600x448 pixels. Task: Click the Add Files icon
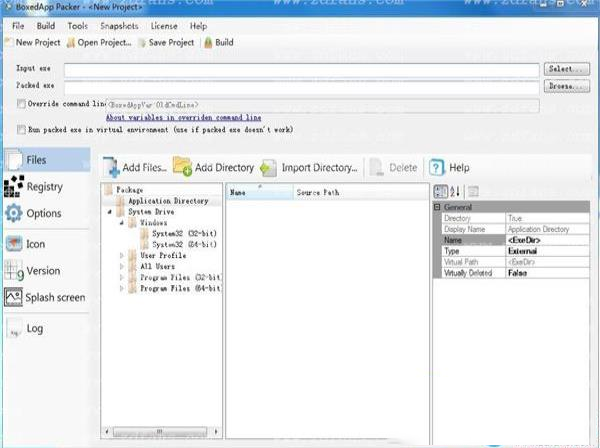coord(111,168)
